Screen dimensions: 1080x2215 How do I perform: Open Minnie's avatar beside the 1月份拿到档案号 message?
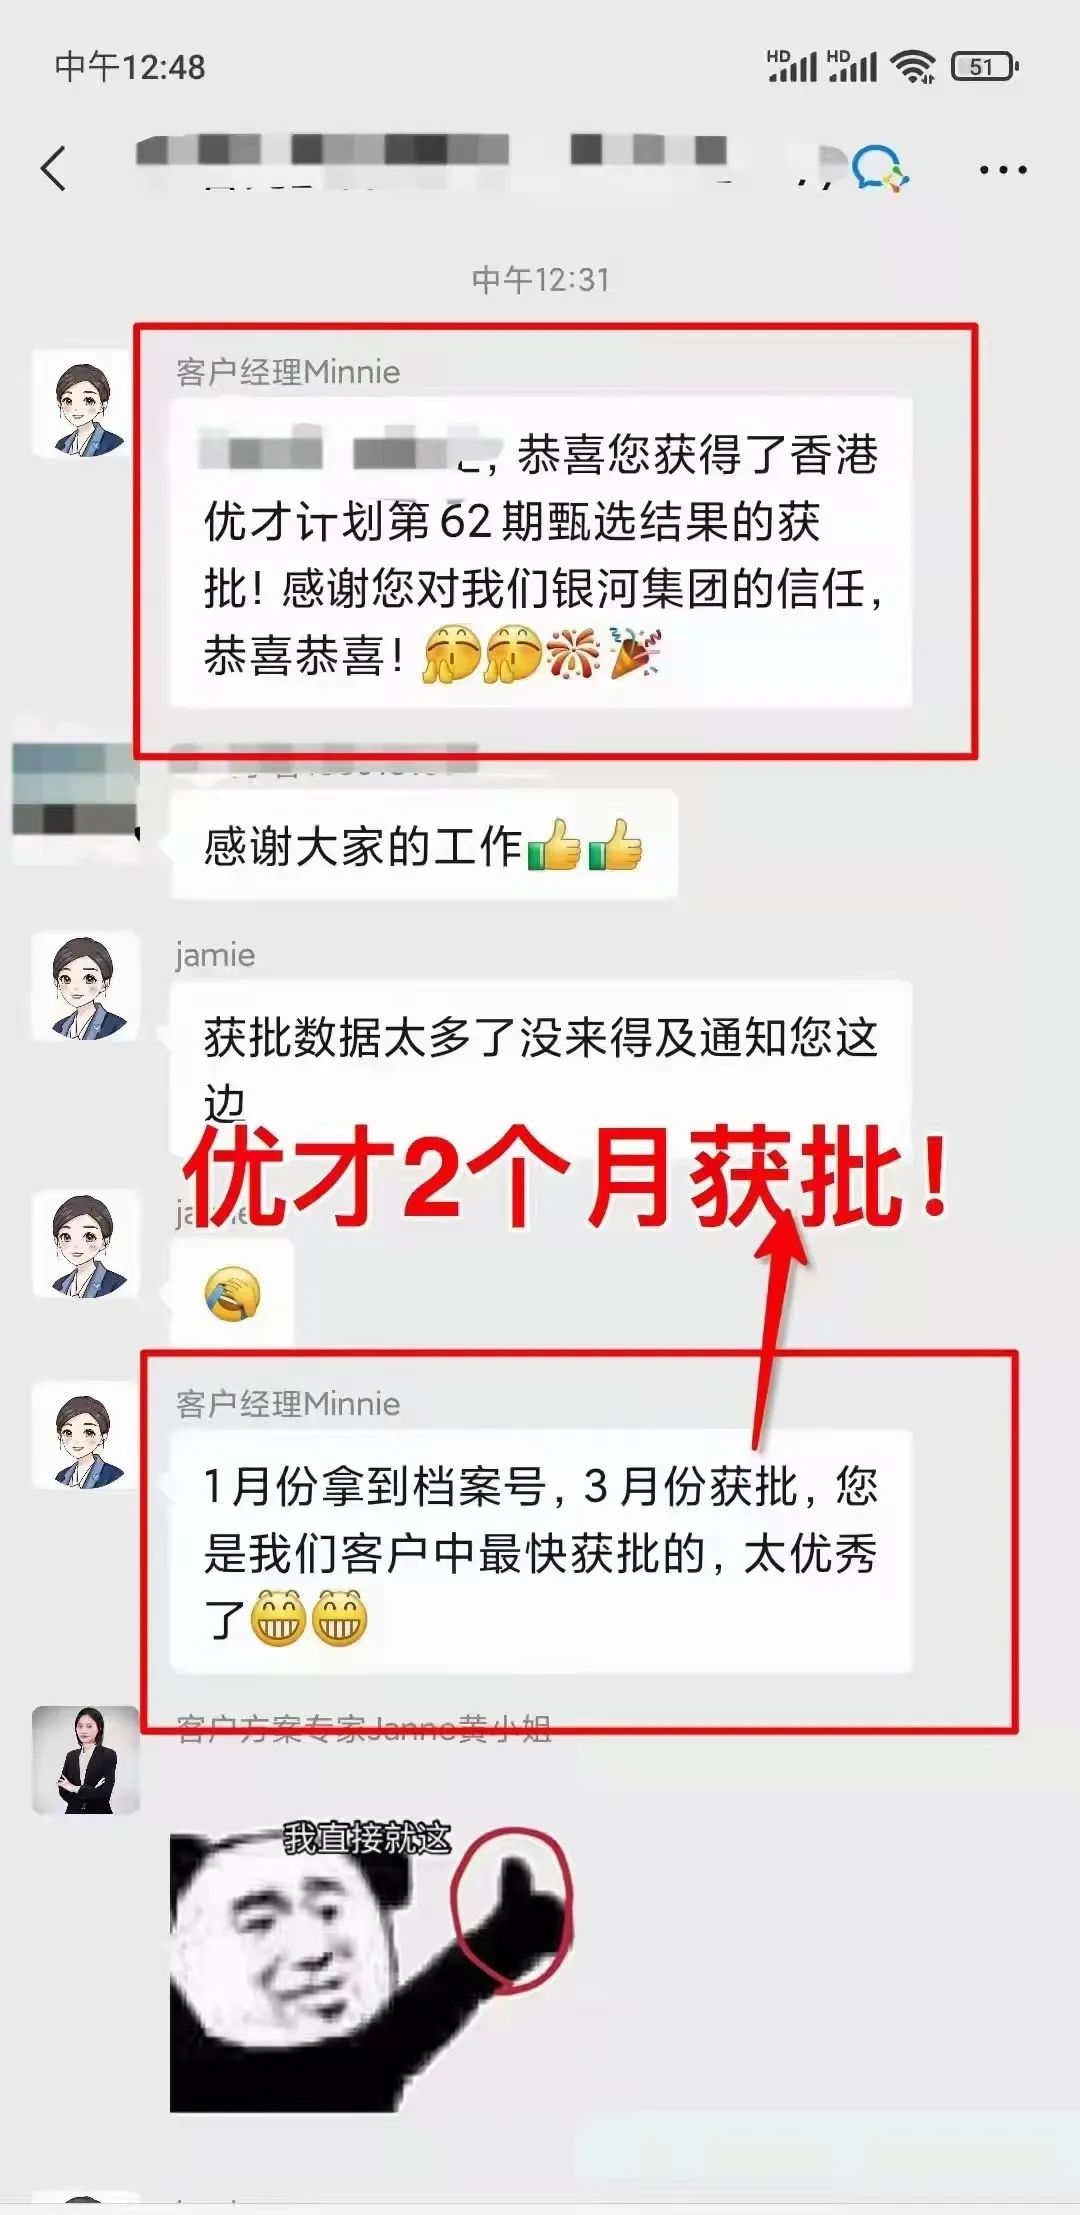[x=85, y=1435]
